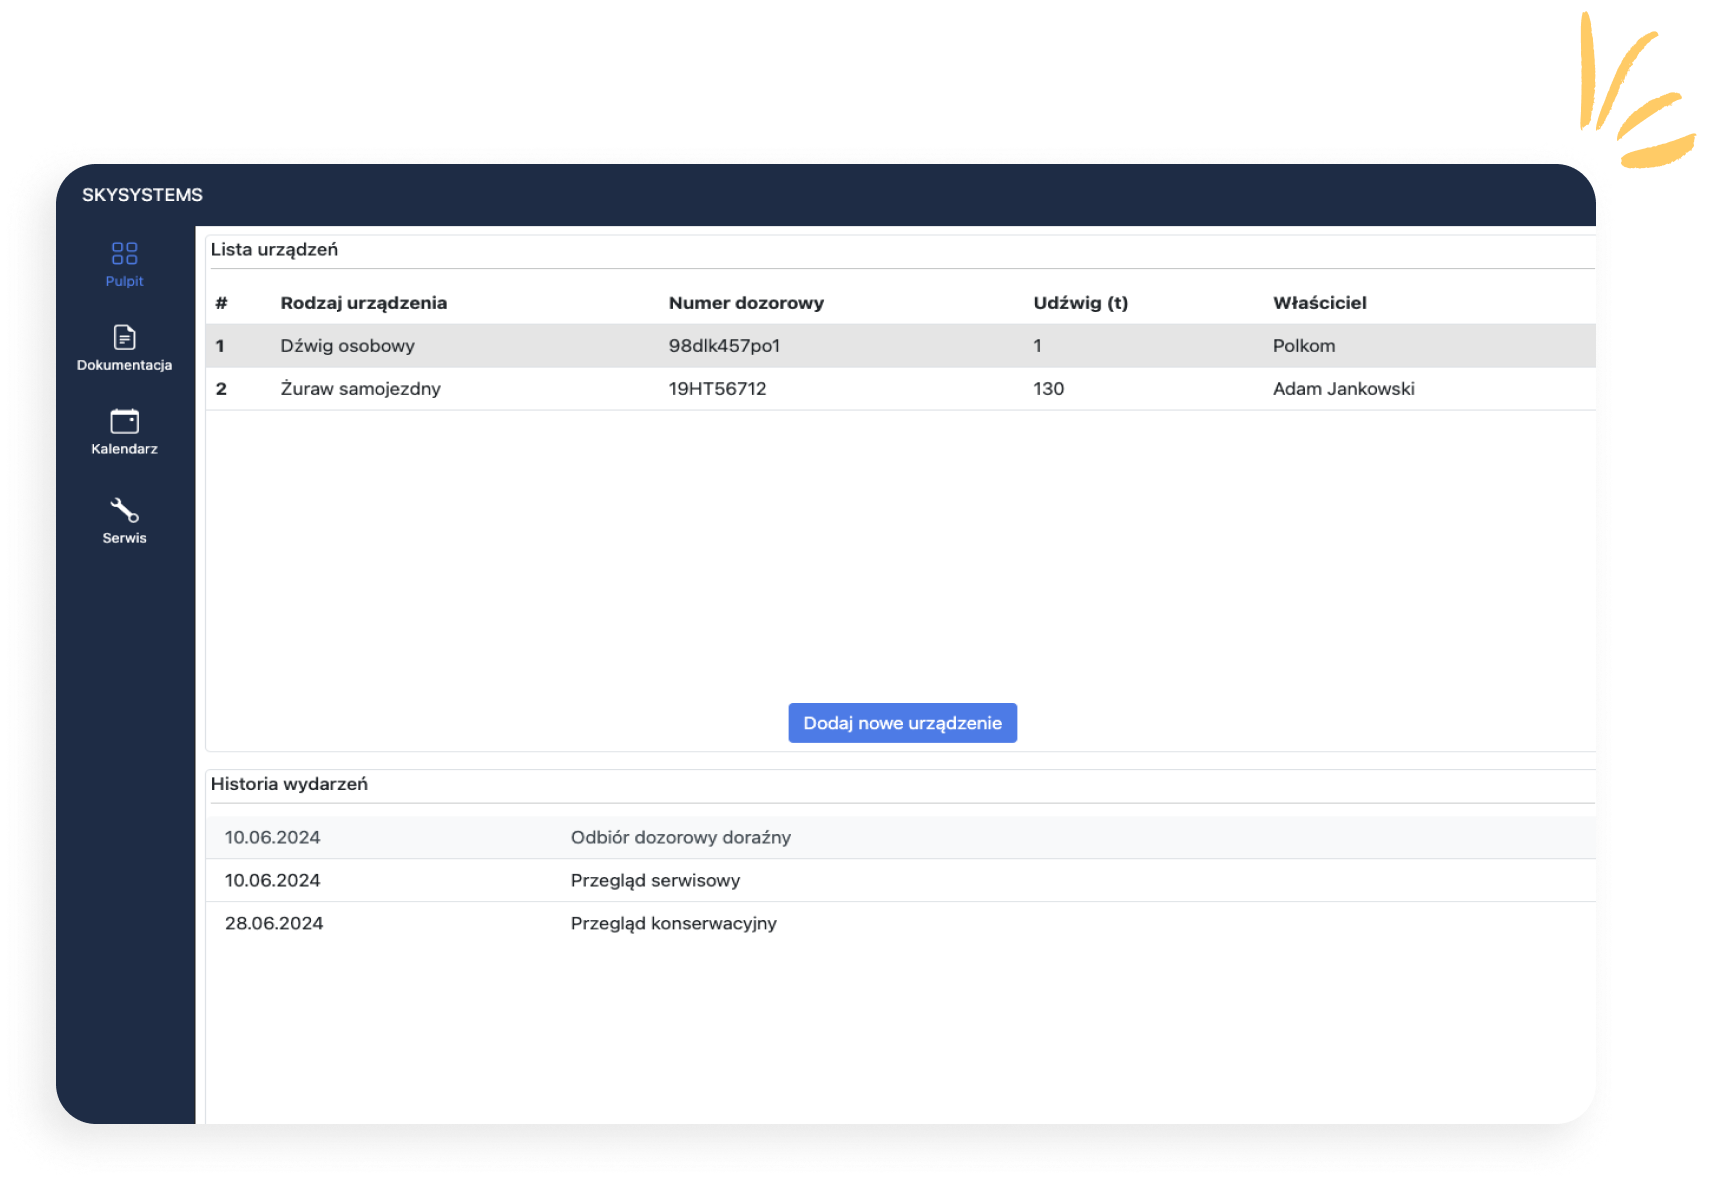1733x1180 pixels.
Task: Click owner Adam Jankowski cell
Action: pos(1343,389)
